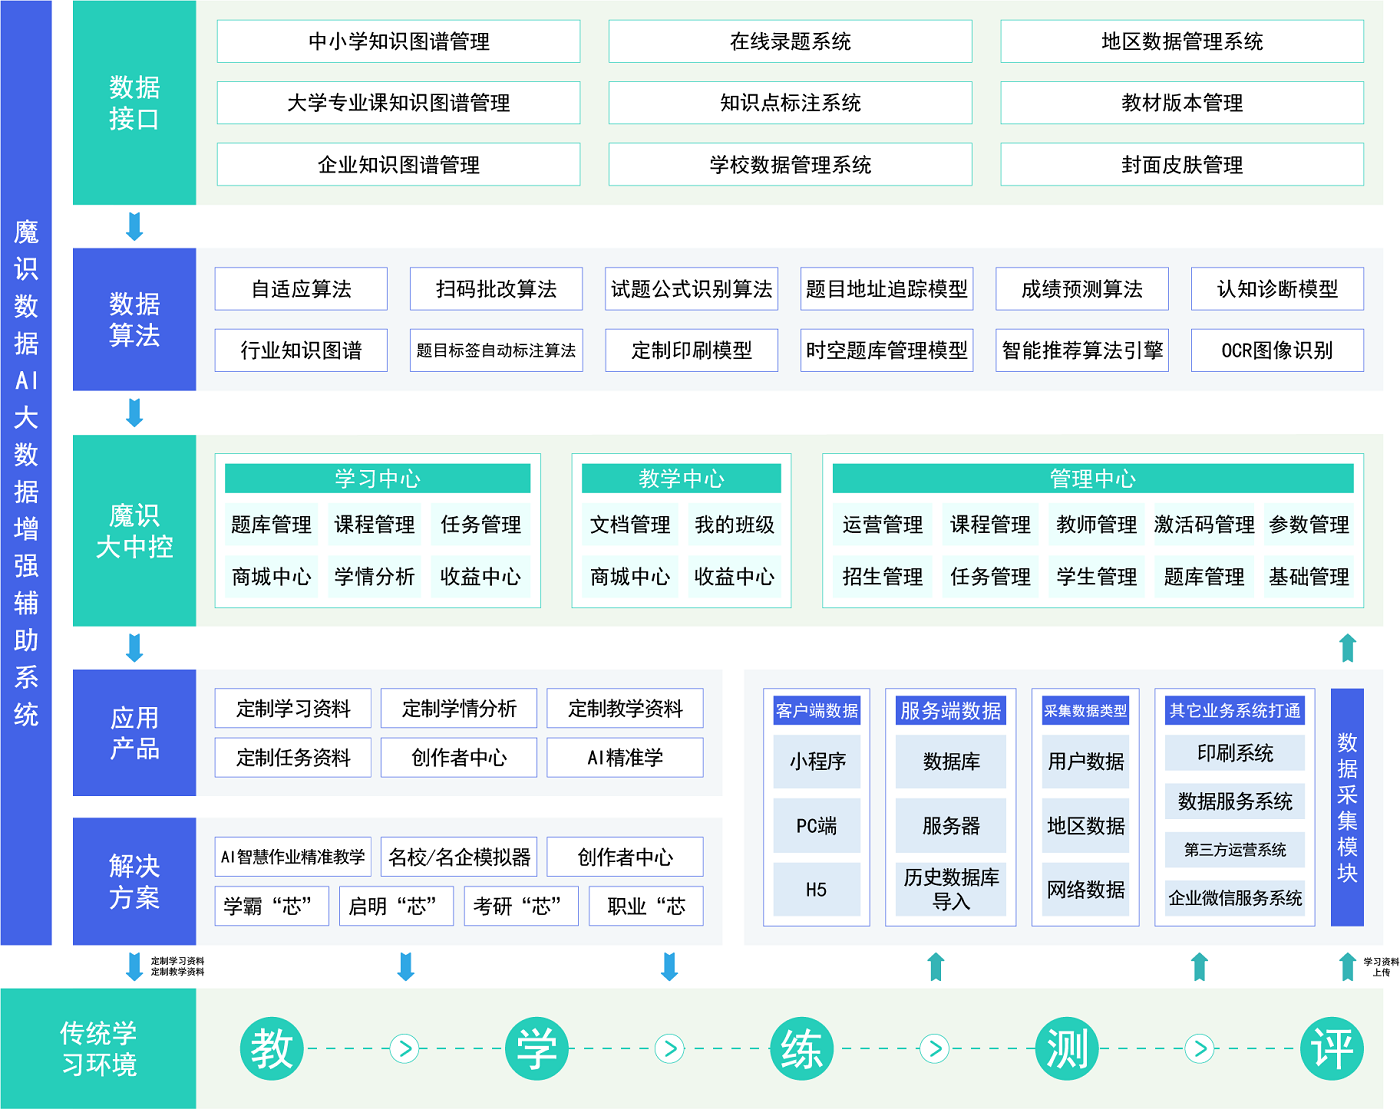Viewport: 1400px width, 1109px height.
Task: Select the 测 circle icon
Action: 1067,1049
